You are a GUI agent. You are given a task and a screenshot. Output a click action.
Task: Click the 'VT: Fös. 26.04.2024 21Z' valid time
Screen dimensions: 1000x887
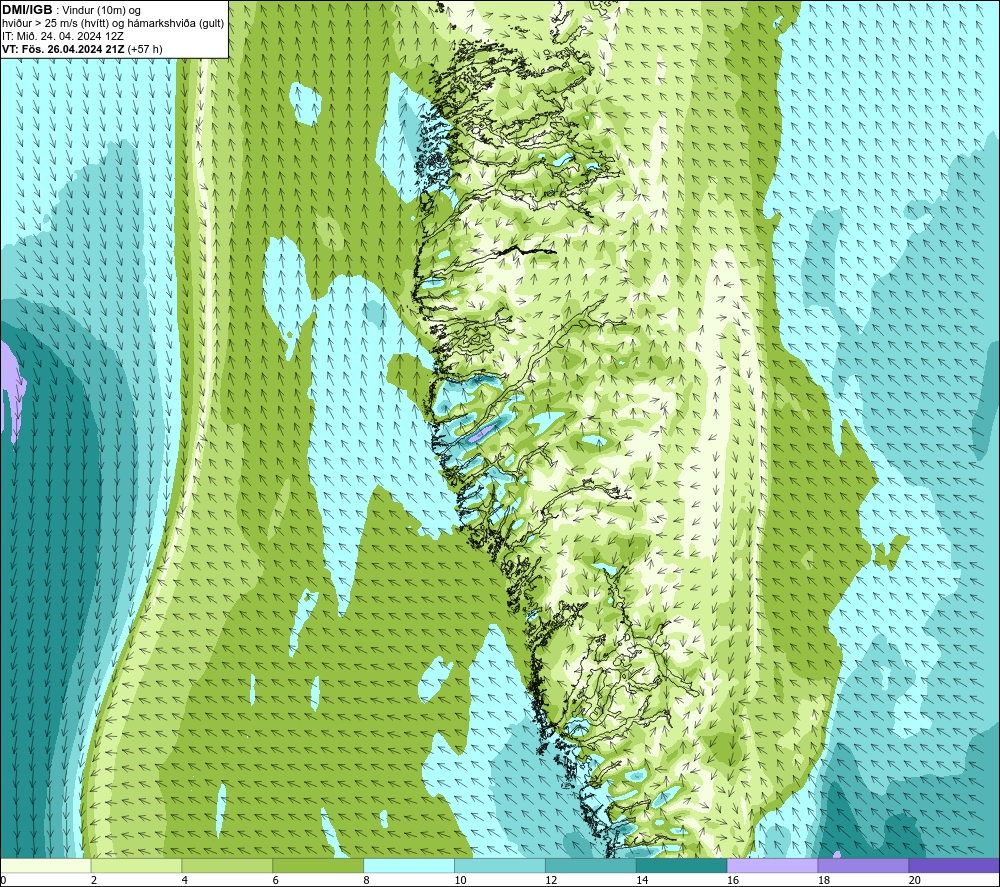coord(63,48)
